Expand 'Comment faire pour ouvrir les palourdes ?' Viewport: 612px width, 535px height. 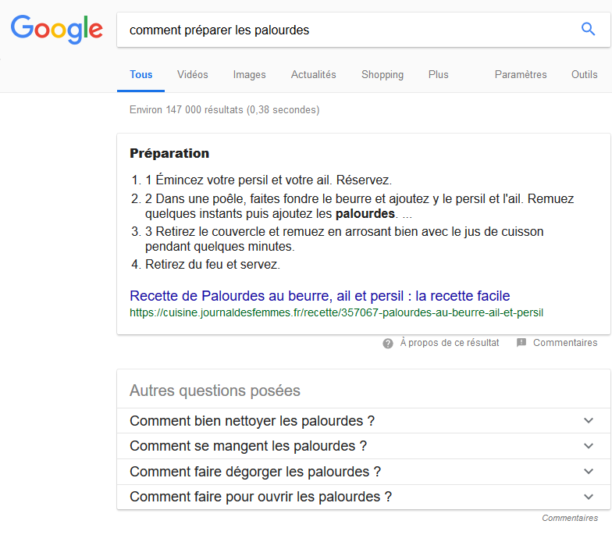point(363,497)
